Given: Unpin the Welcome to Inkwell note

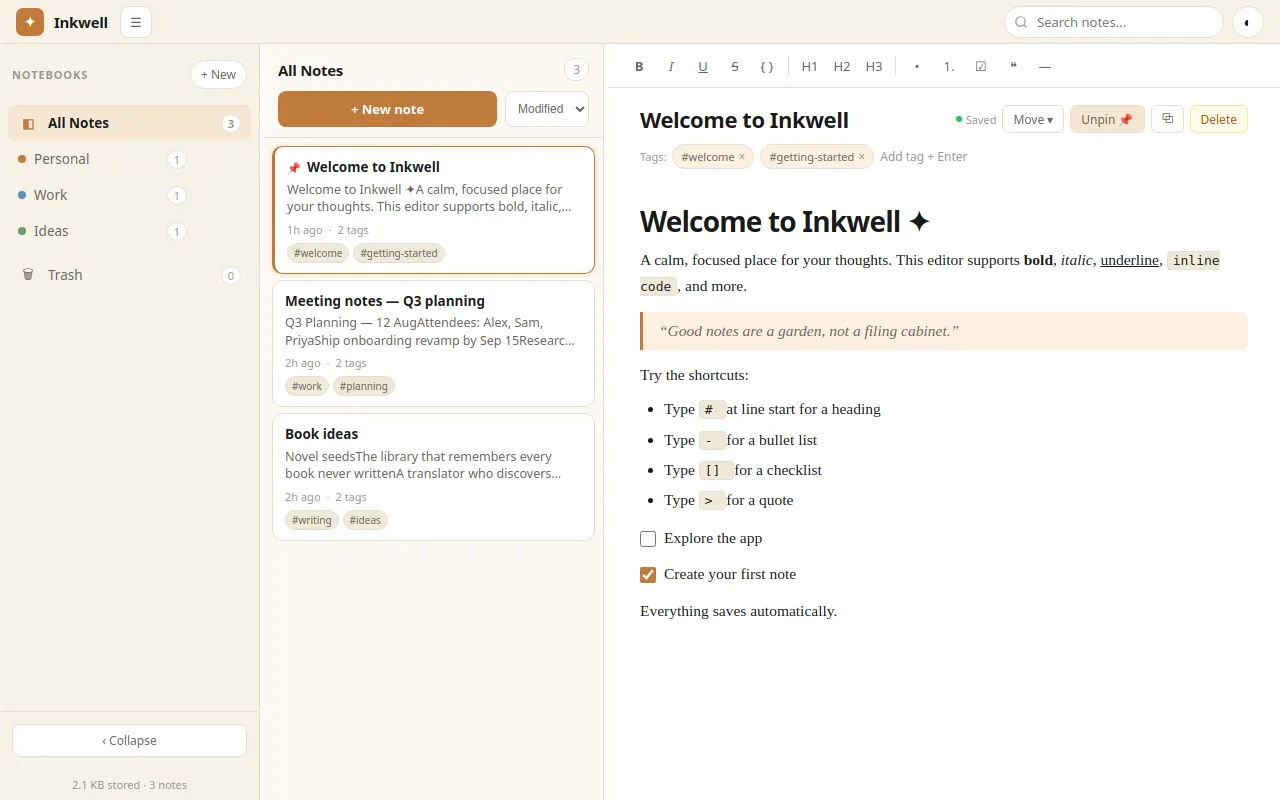Looking at the screenshot, I should (1107, 119).
